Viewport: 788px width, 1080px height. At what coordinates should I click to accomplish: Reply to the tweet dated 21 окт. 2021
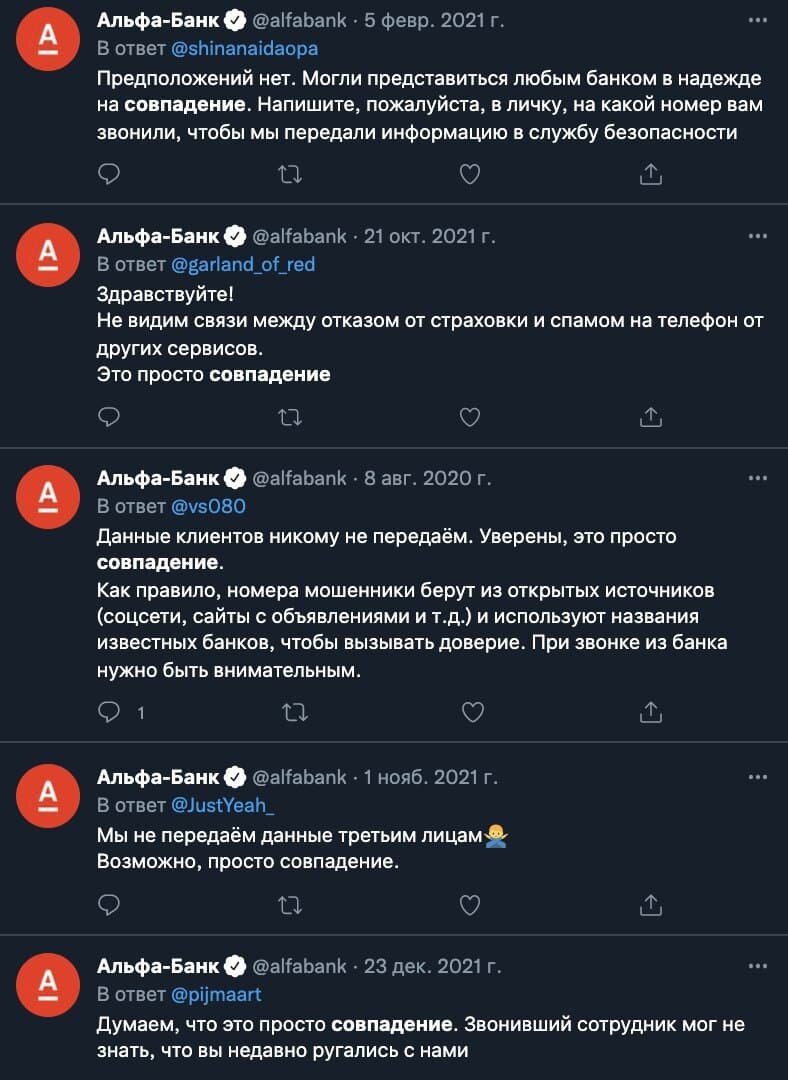coord(108,414)
